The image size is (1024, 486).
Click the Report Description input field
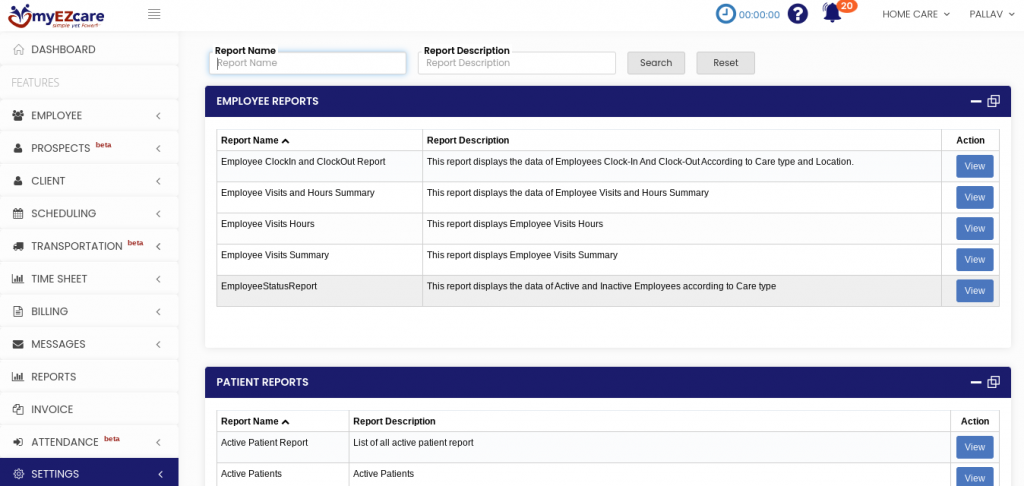coord(516,63)
